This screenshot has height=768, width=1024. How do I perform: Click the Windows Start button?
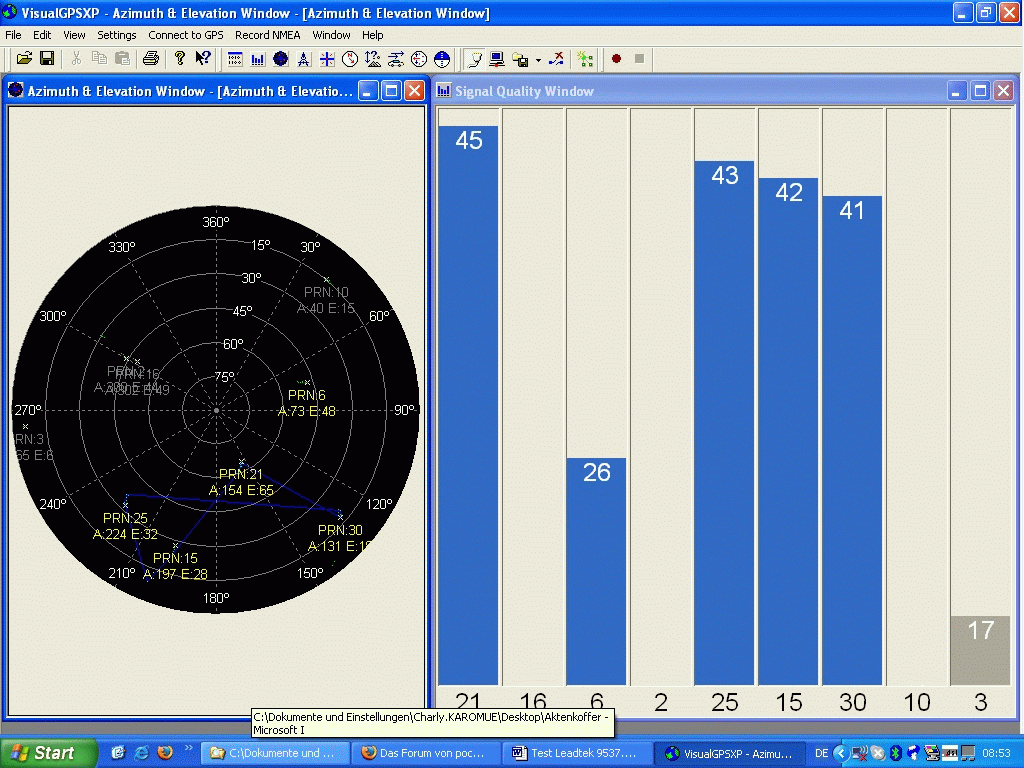tap(48, 753)
